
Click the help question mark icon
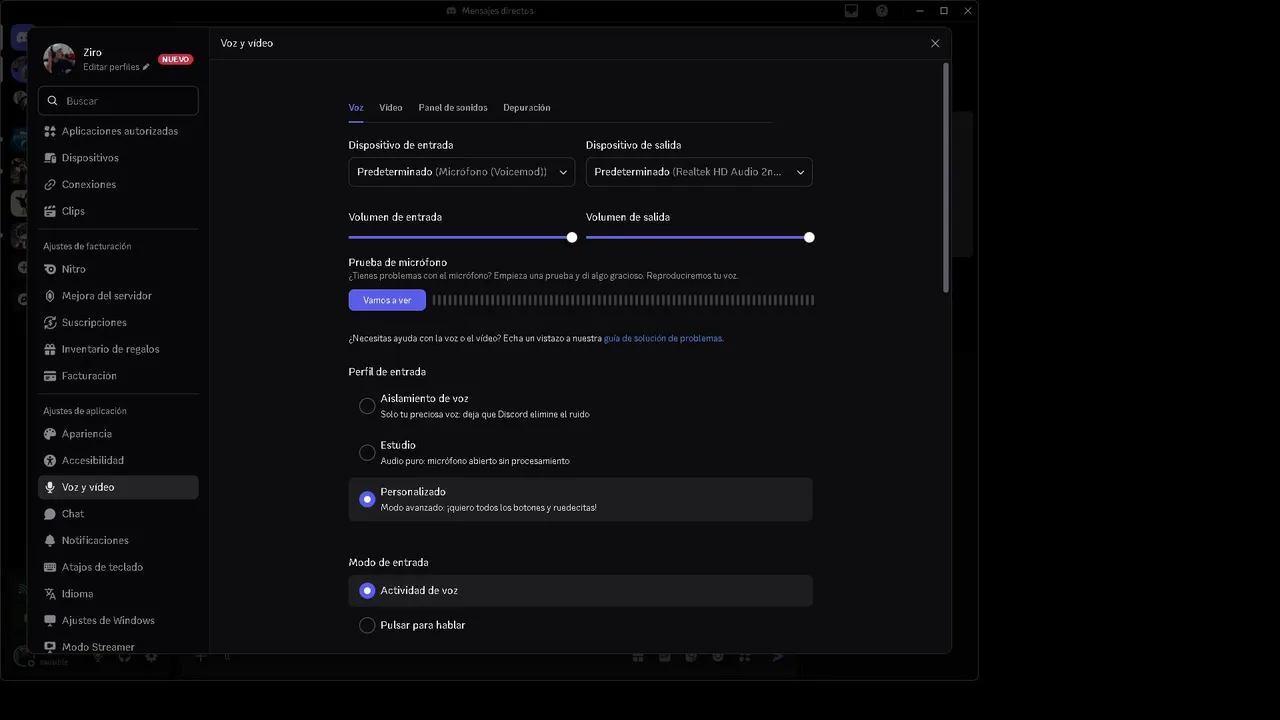tap(882, 11)
